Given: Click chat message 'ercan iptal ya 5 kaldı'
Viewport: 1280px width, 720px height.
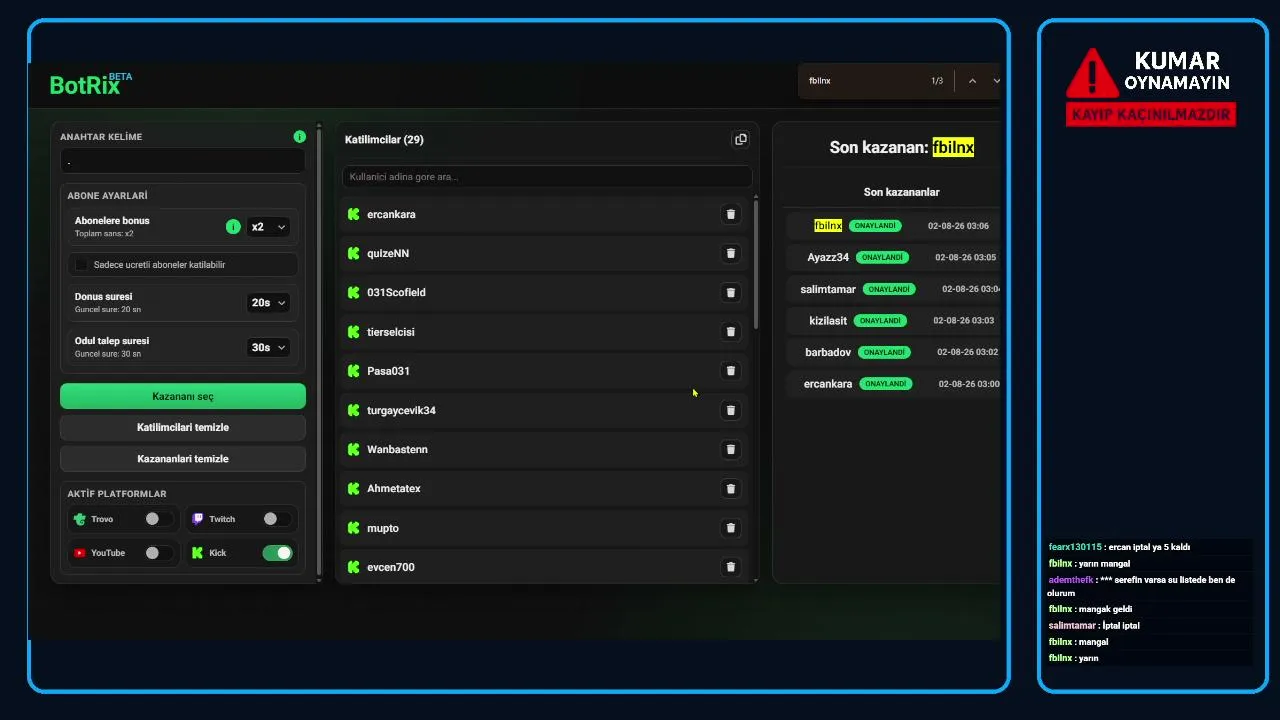Looking at the screenshot, I should tap(1149, 547).
